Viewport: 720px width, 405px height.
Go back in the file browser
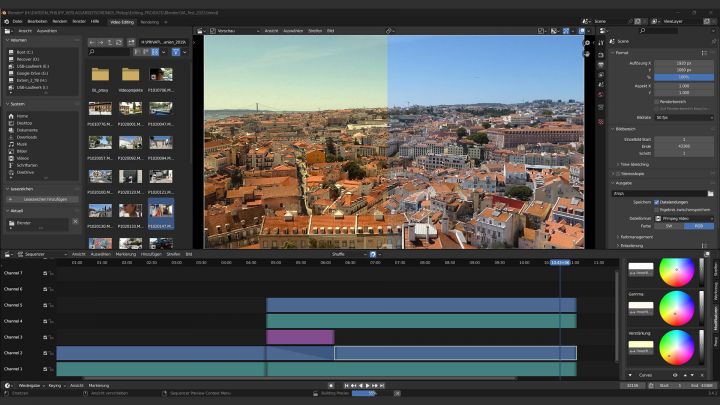(x=92, y=42)
